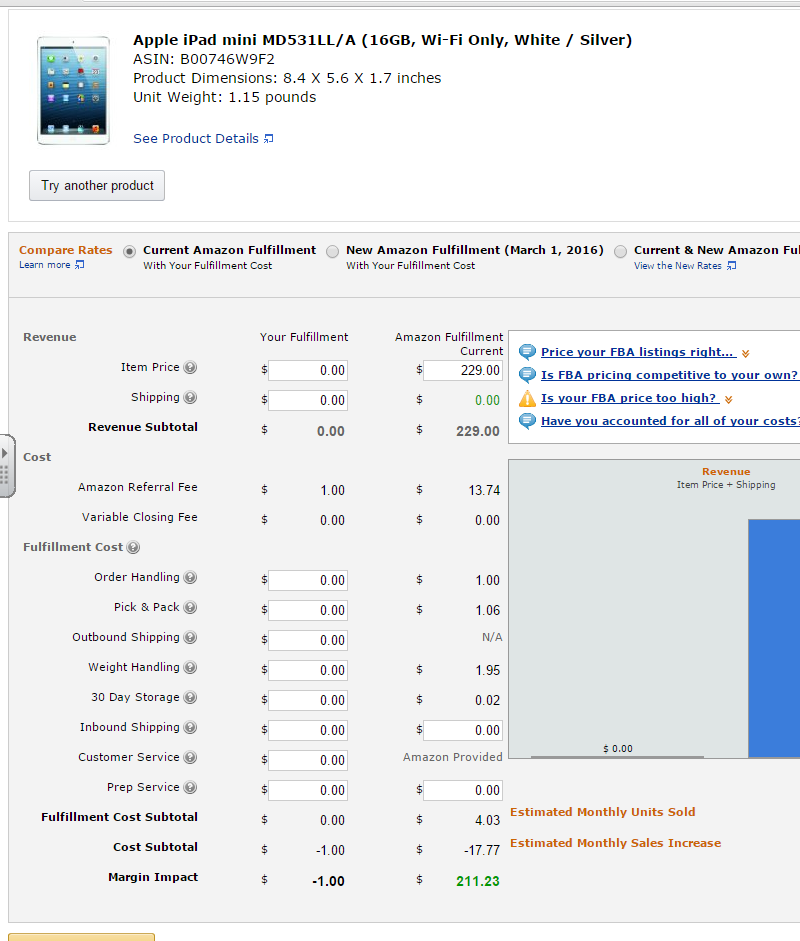Click help icon next to Shipping
800x941 pixels.
click(190, 397)
